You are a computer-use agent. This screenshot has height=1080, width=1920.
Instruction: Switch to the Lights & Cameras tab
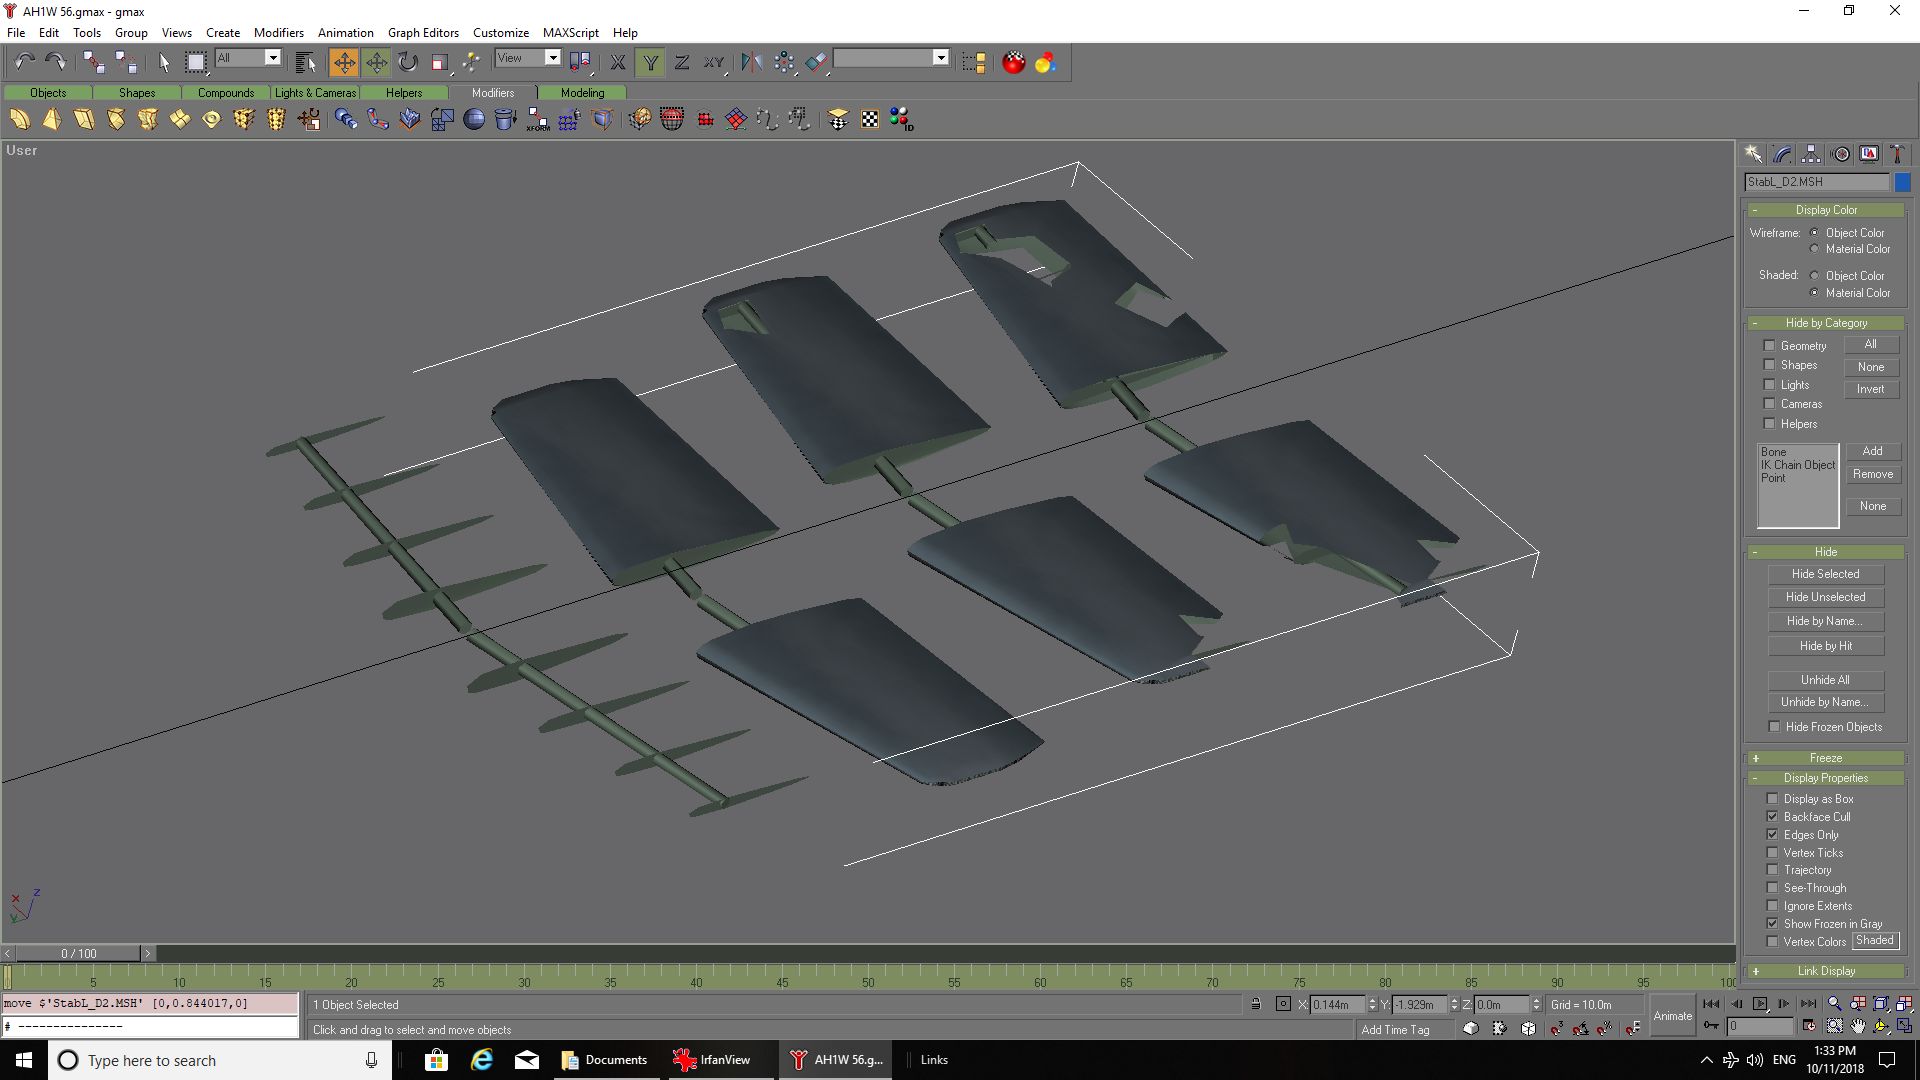click(x=315, y=93)
